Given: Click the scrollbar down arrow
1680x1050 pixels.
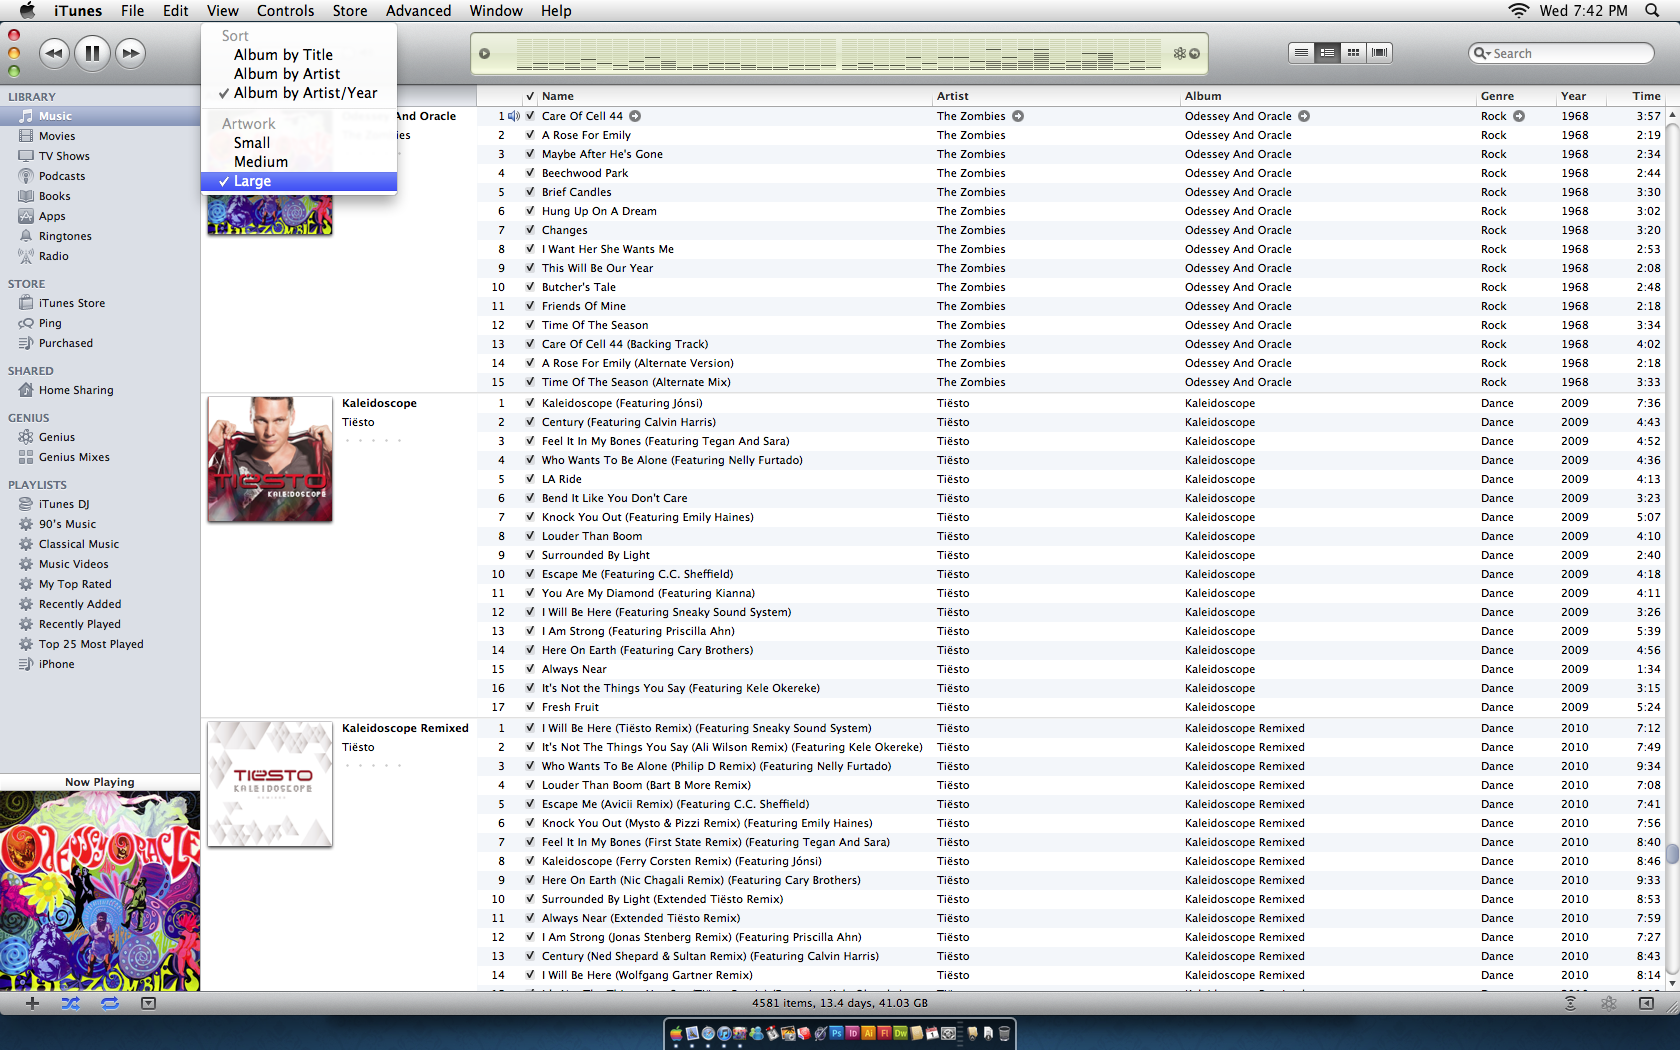Looking at the screenshot, I should 1672,983.
